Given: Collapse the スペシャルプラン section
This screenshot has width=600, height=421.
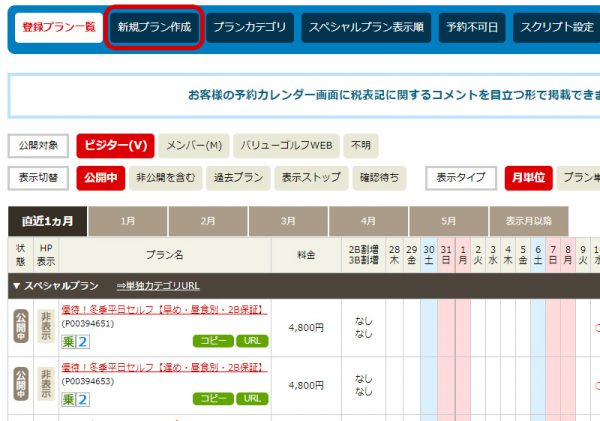Looking at the screenshot, I should pyautogui.click(x=16, y=286).
